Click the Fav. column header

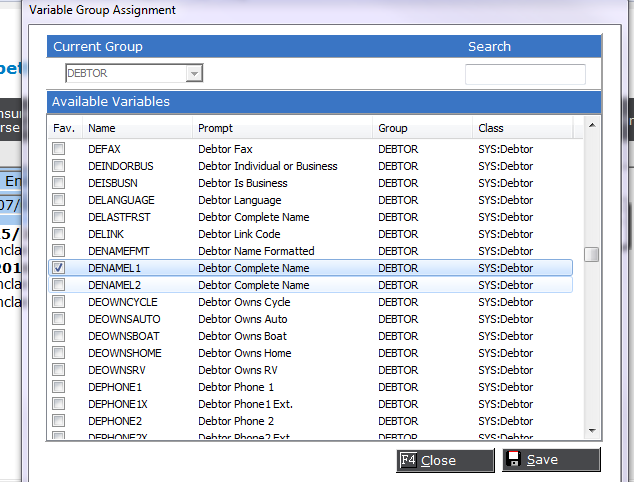(63, 128)
